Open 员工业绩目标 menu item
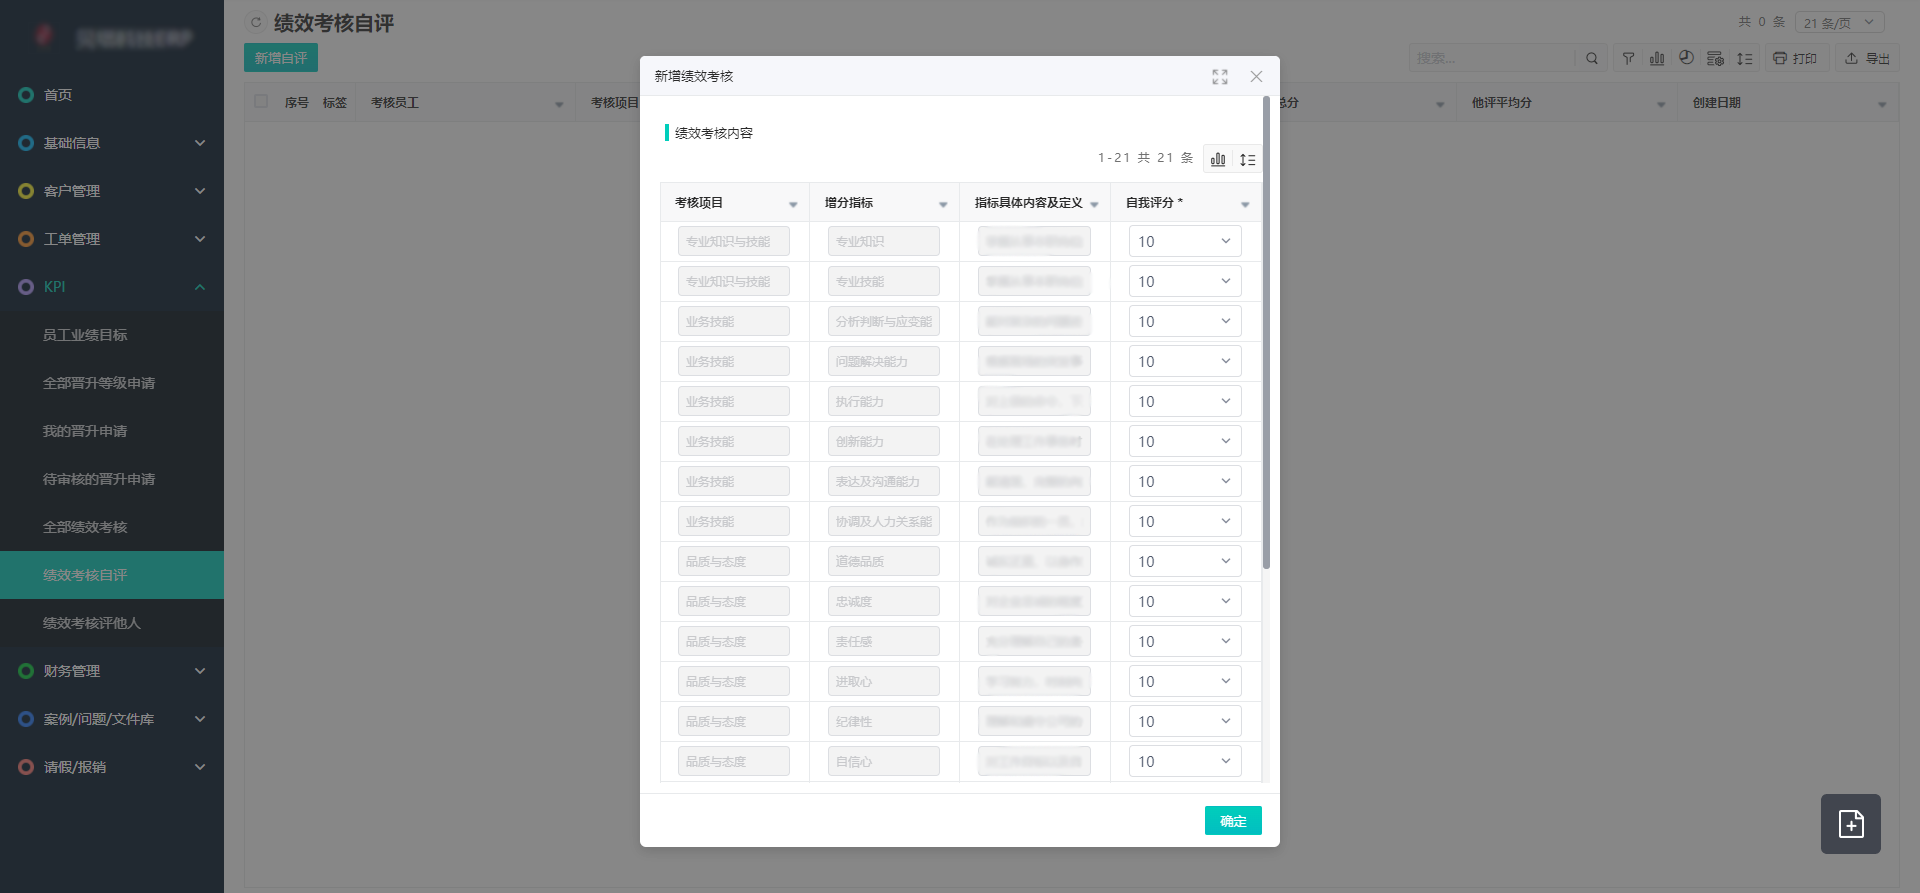Image resolution: width=1920 pixels, height=893 pixels. tap(112, 335)
